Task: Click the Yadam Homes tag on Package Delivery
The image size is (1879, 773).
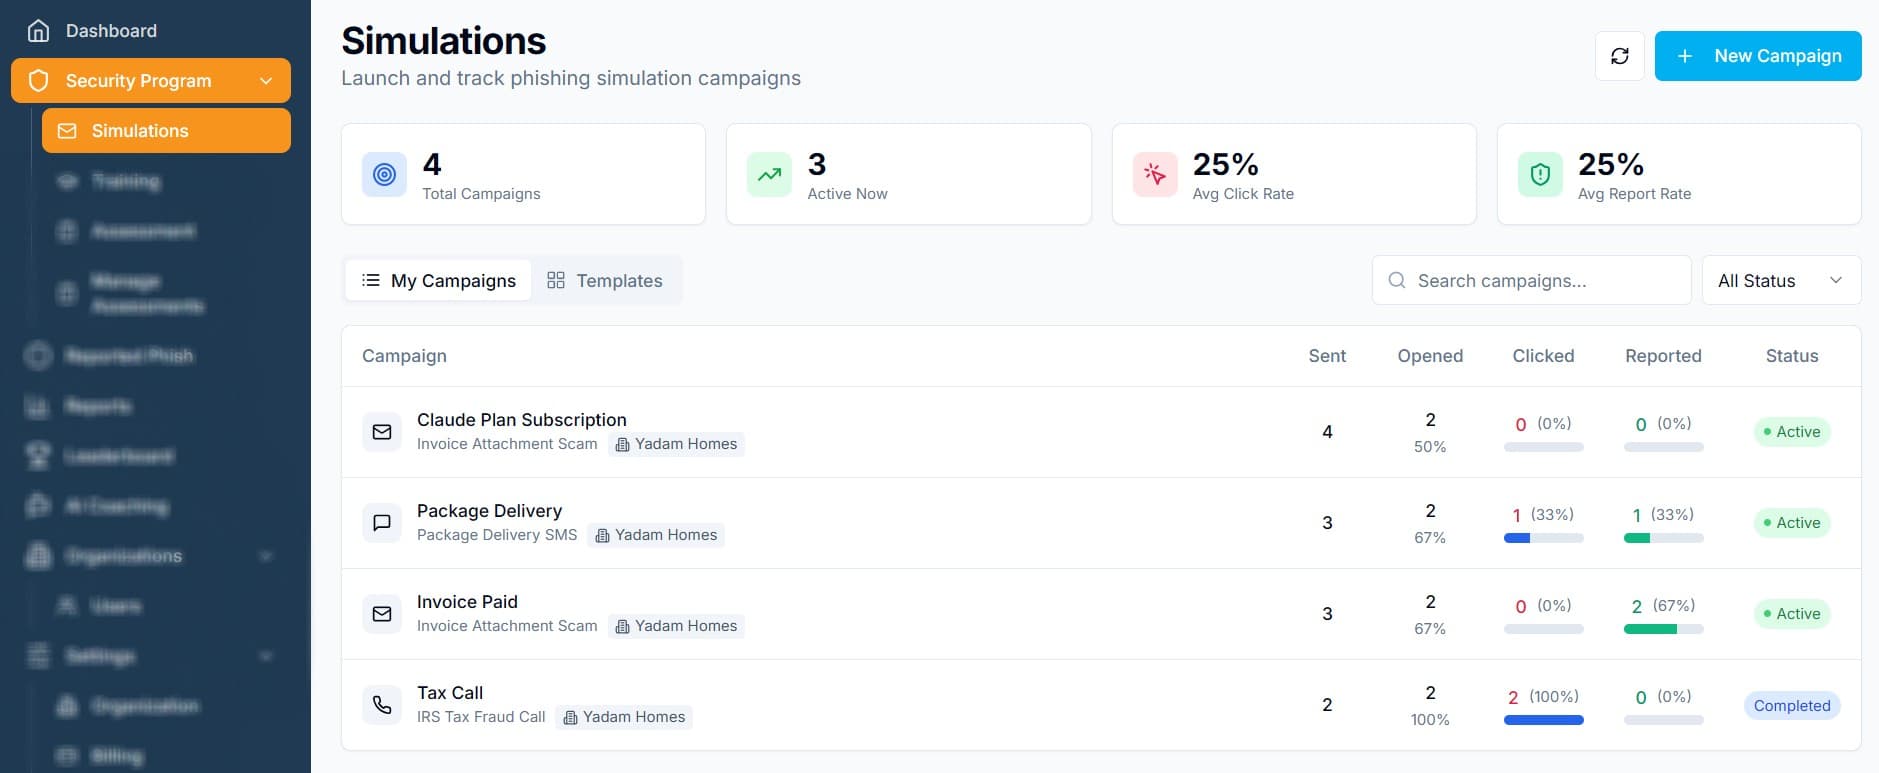Action: (656, 535)
